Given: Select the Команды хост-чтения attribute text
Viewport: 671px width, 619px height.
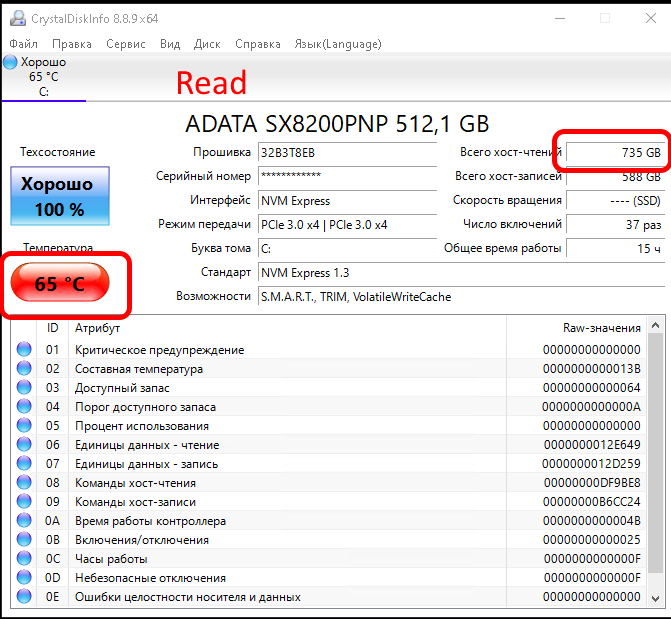Looking at the screenshot, I should (x=136, y=483).
